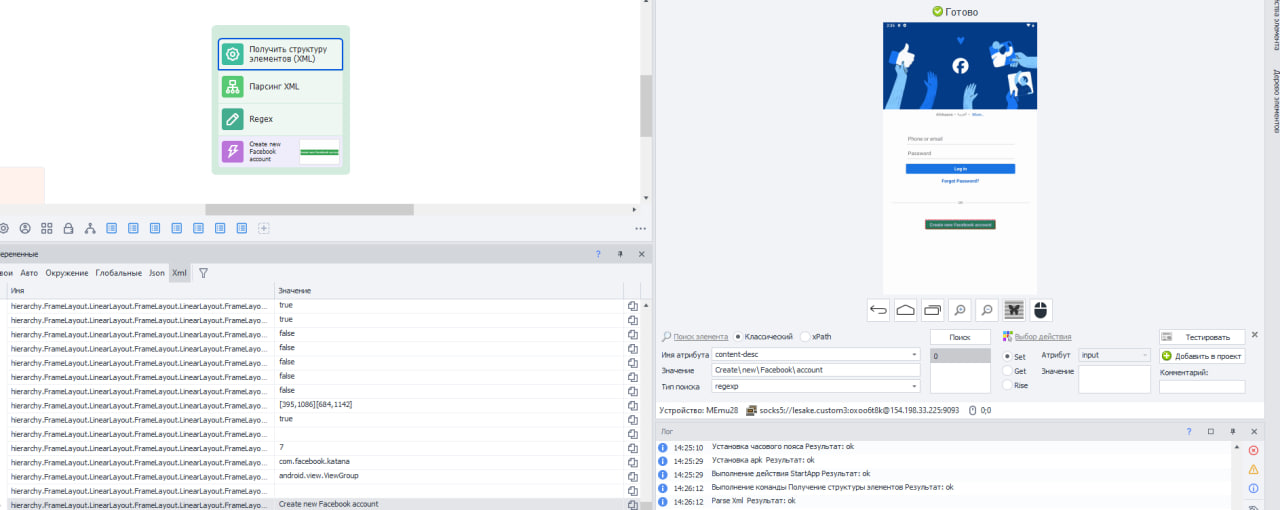This screenshot has height=510, width=1280.
Task: Click the "Добавить в проект" button
Action: tap(1203, 356)
